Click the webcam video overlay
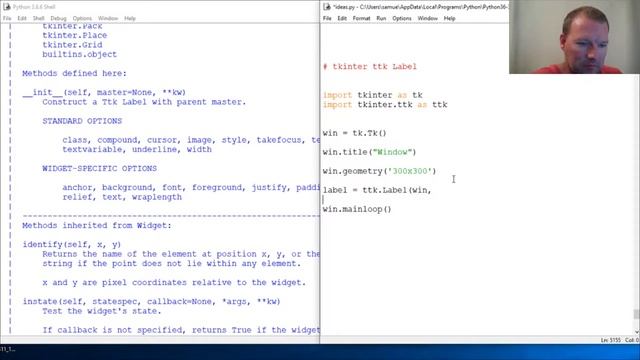Image resolution: width=640 pixels, height=360 pixels. (x=574, y=37)
